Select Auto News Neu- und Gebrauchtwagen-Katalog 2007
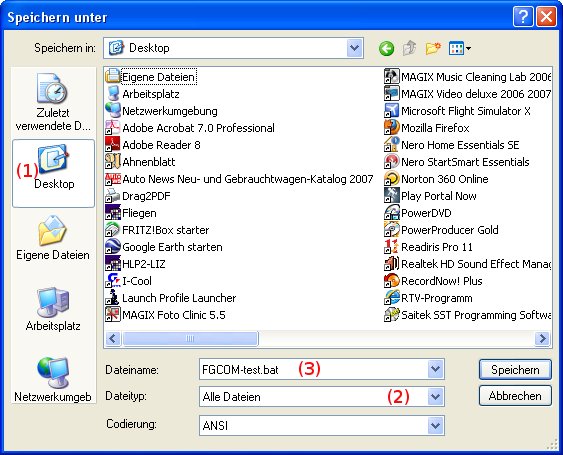The height and width of the screenshot is (455, 563). click(239, 179)
